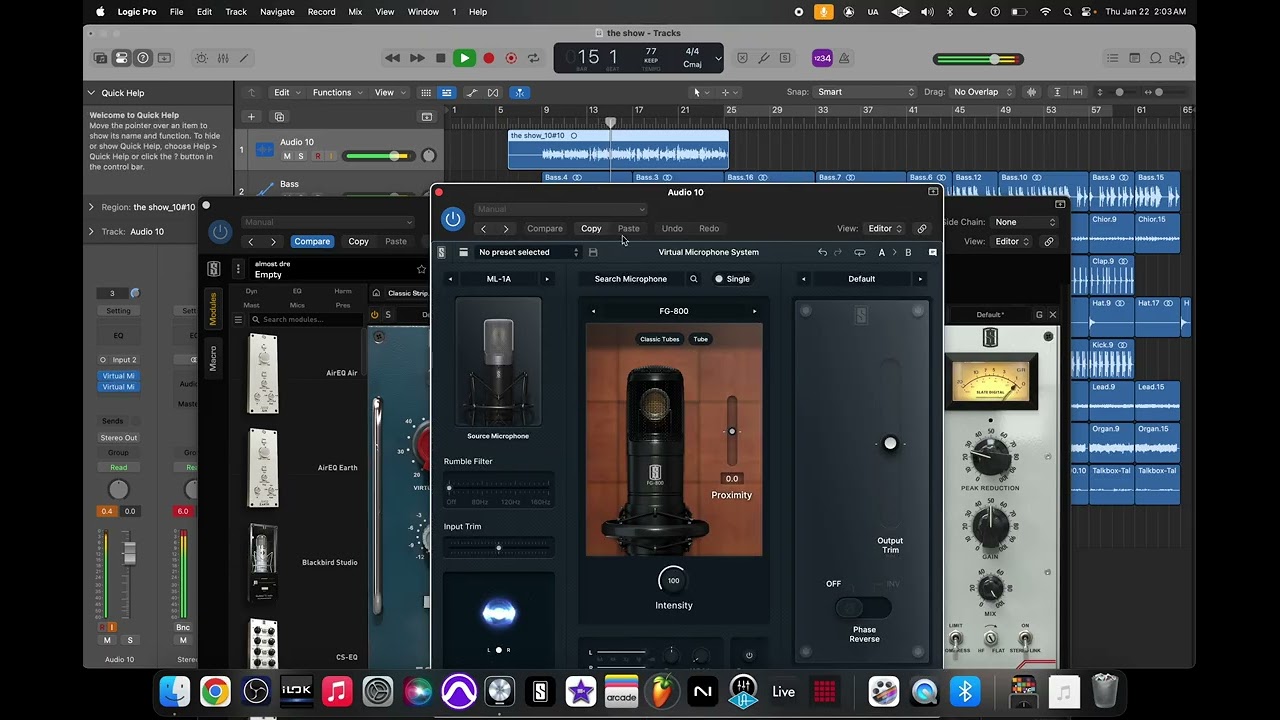This screenshot has width=1280, height=720.
Task: Open the Window menu in the menu bar
Action: point(423,12)
